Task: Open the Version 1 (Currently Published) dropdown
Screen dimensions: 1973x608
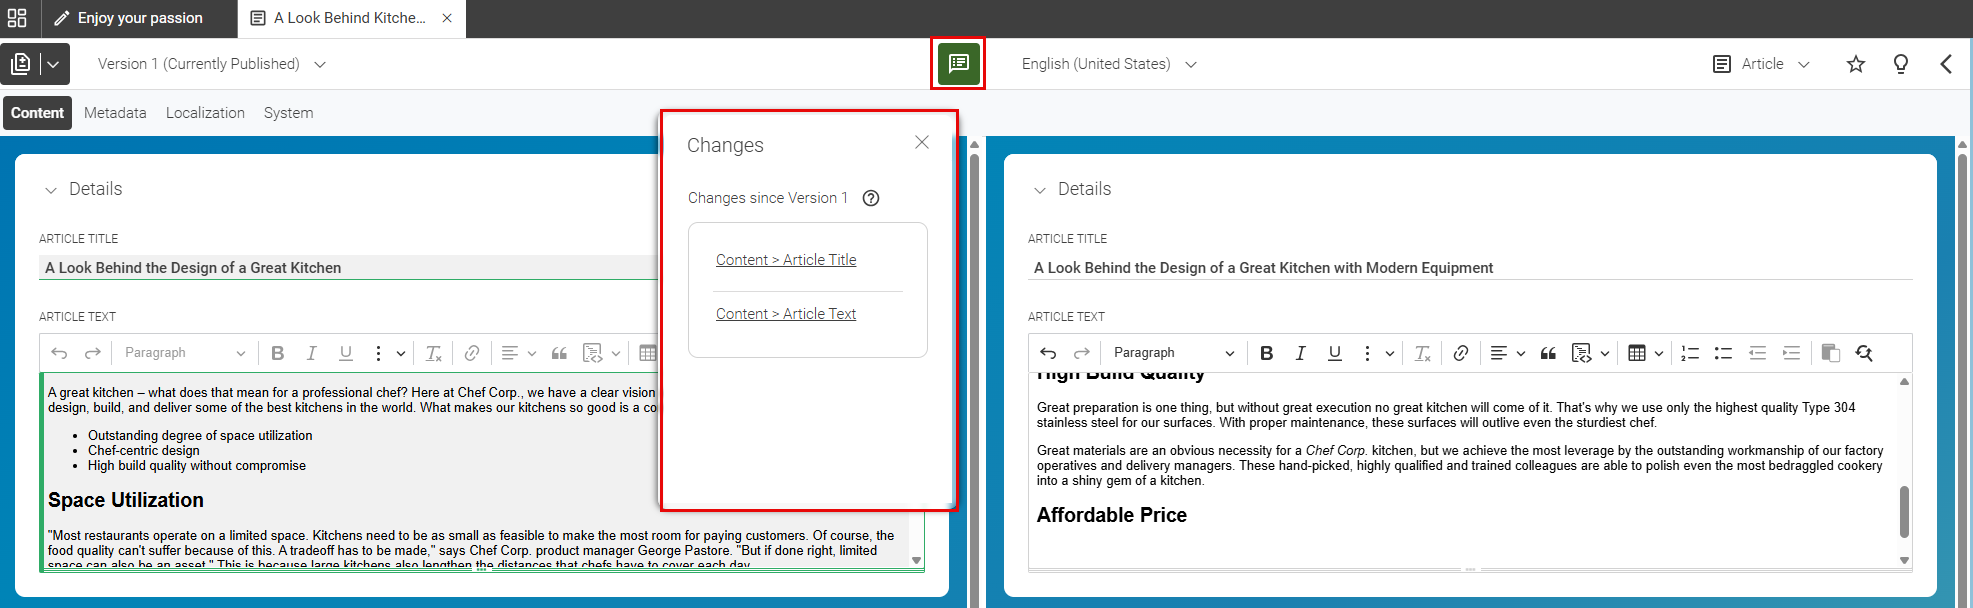Action: [212, 64]
